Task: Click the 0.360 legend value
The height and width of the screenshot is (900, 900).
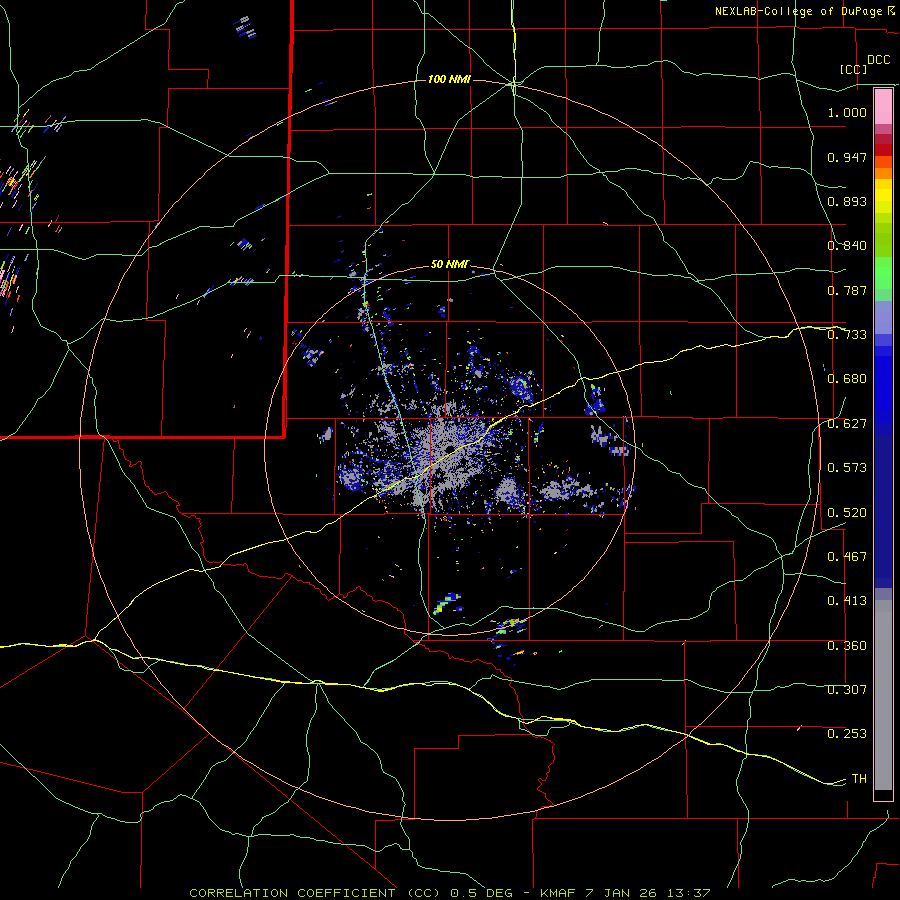Action: (847, 646)
